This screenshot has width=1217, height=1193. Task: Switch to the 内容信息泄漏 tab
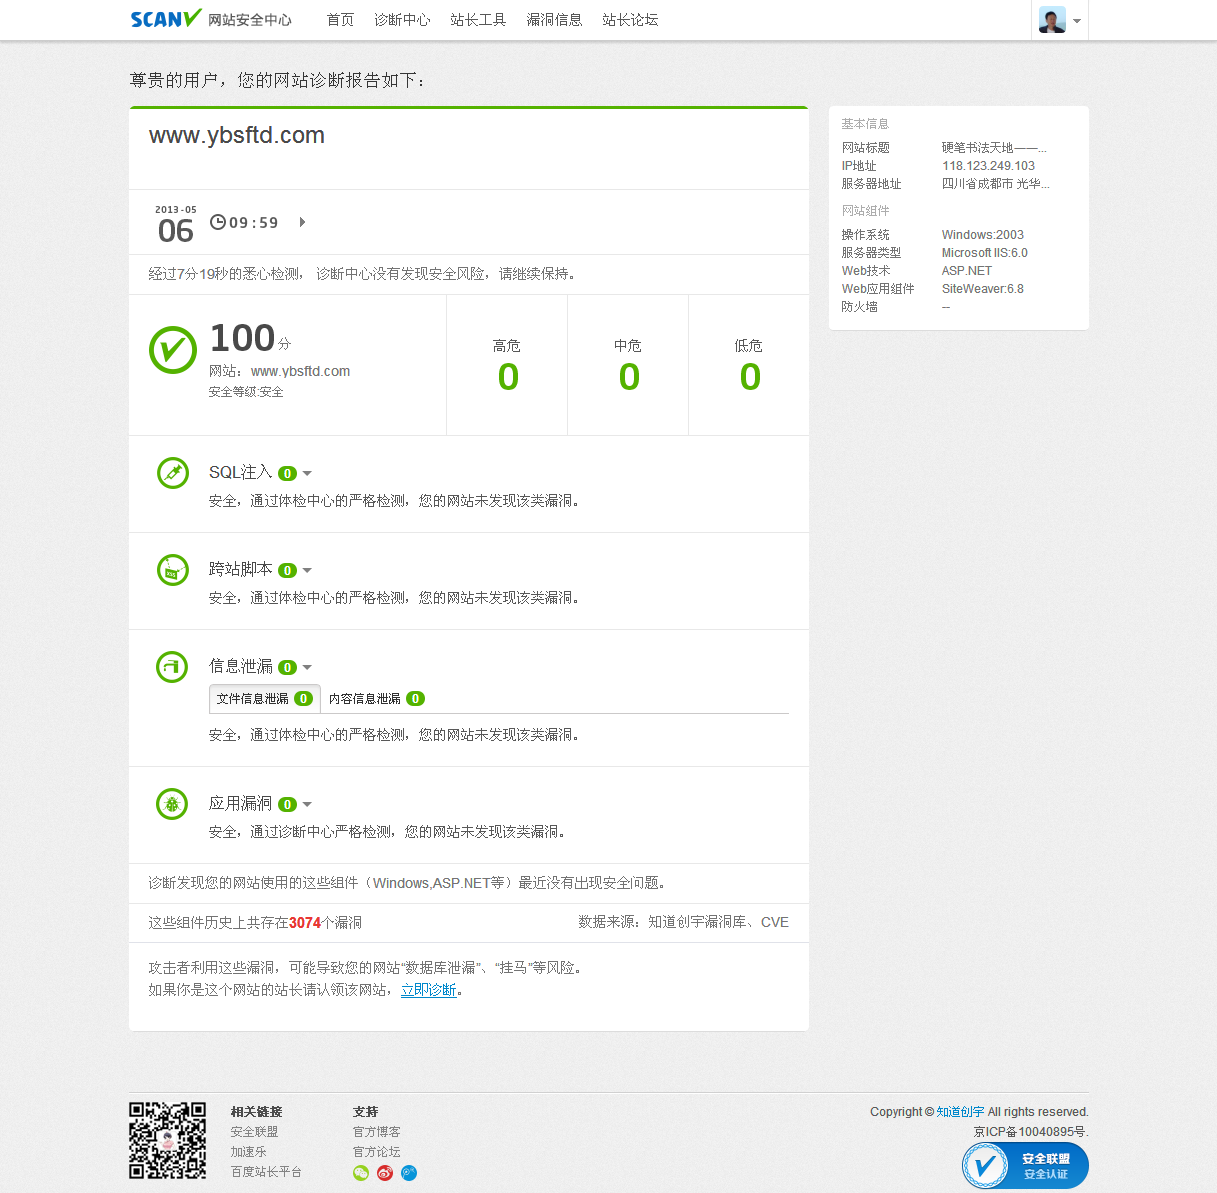pos(375,699)
